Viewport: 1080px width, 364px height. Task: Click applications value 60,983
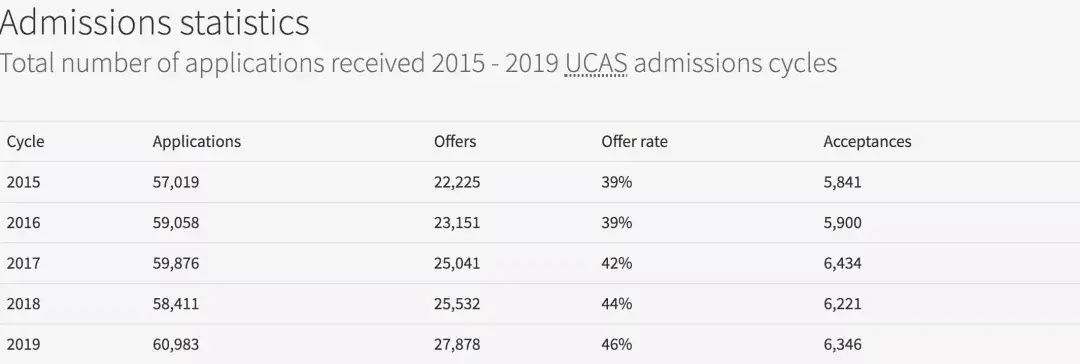coord(176,344)
